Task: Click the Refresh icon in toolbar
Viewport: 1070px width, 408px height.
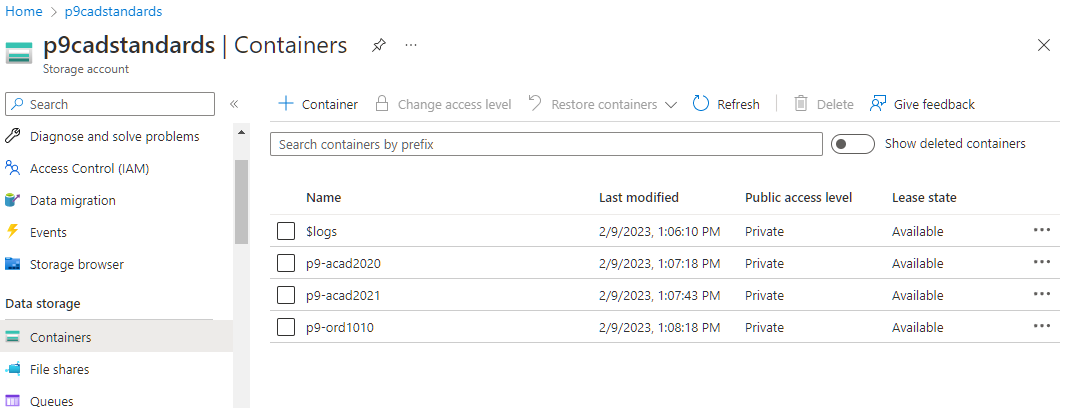Action: point(701,104)
